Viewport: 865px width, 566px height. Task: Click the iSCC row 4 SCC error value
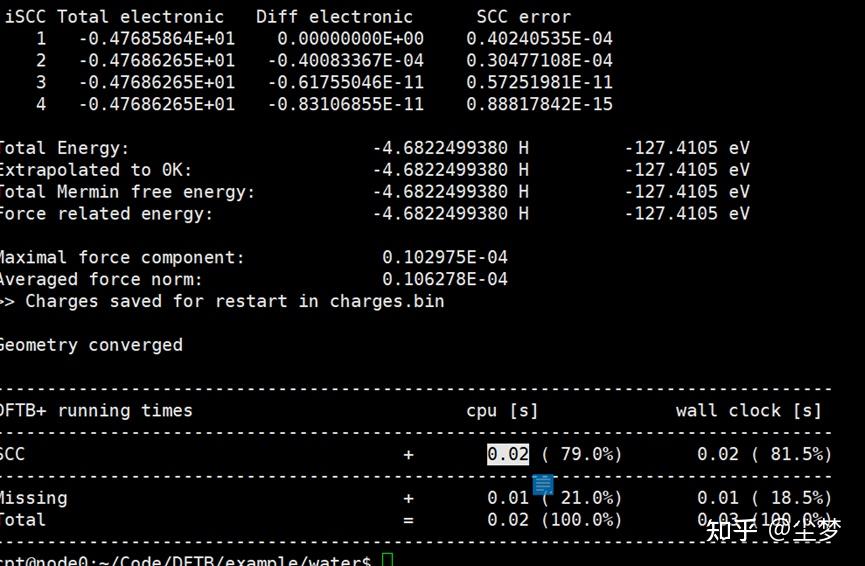coord(540,104)
